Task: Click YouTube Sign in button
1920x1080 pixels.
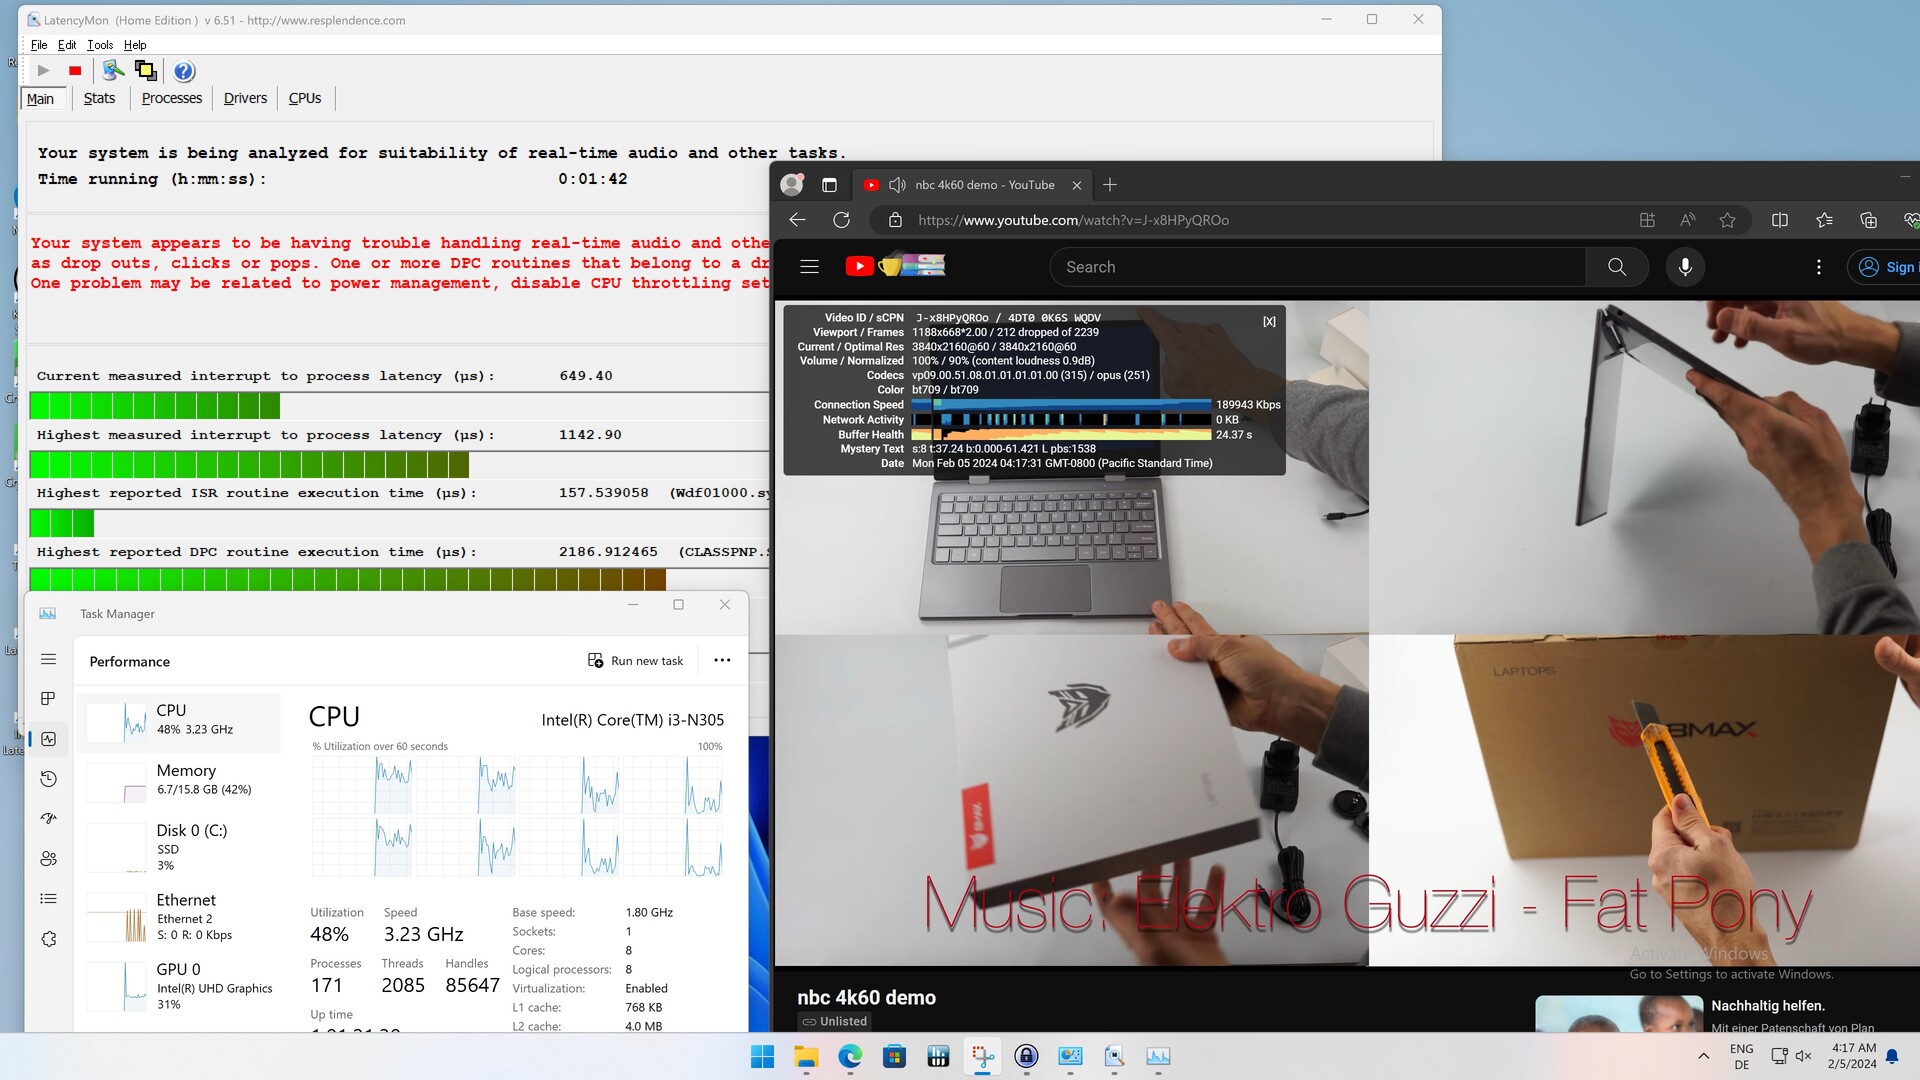Action: pos(1885,267)
